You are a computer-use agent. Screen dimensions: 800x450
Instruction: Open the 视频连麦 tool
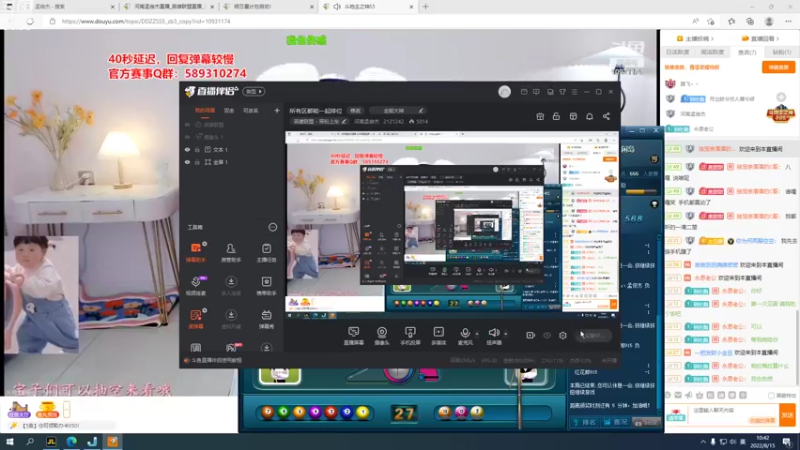coord(196,285)
